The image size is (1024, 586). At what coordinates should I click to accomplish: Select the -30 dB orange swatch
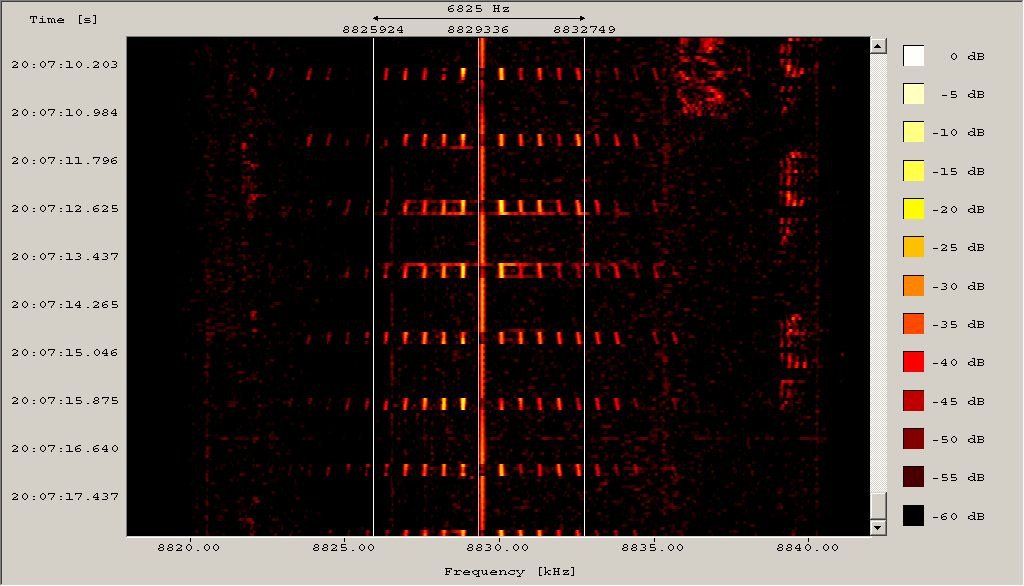914,285
